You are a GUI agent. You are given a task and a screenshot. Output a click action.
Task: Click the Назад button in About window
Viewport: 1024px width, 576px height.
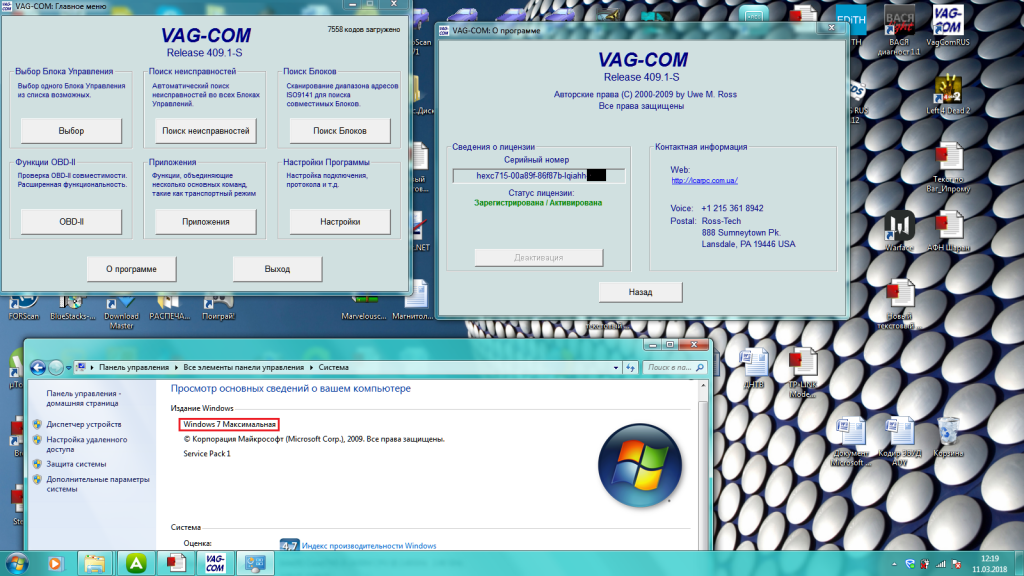[640, 292]
